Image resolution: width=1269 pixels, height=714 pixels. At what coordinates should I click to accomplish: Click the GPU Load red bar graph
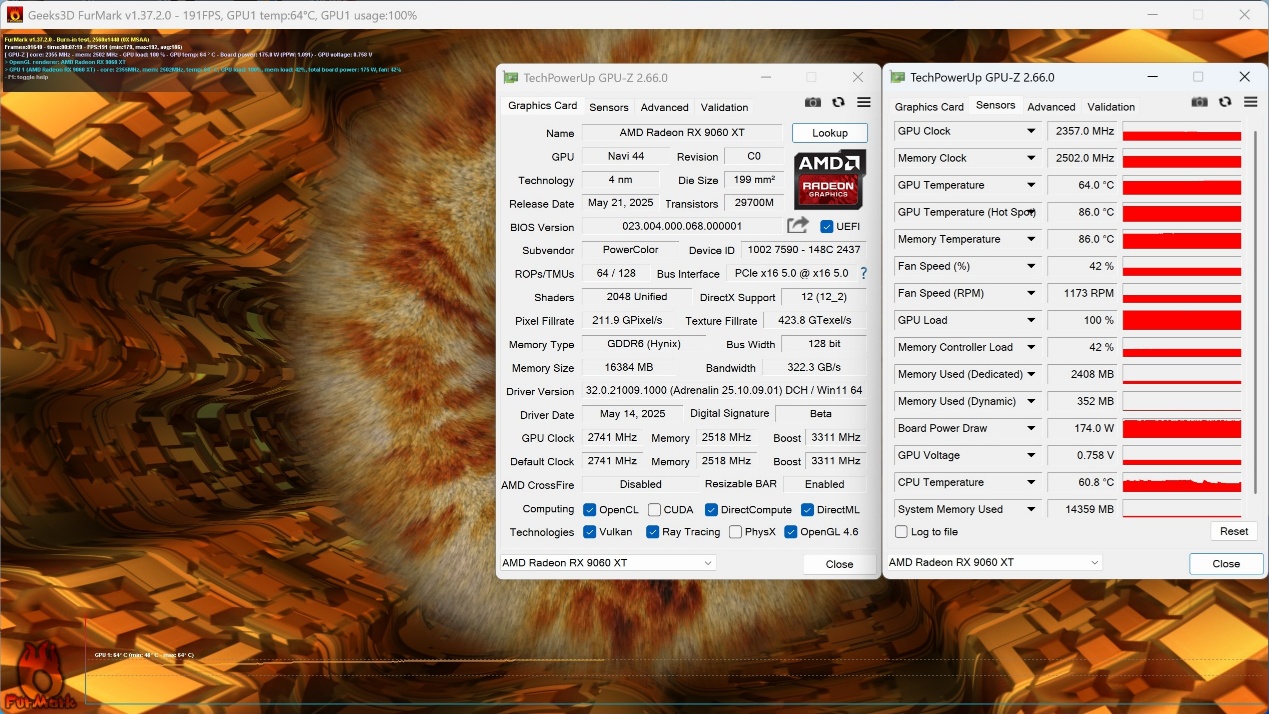(1180, 320)
